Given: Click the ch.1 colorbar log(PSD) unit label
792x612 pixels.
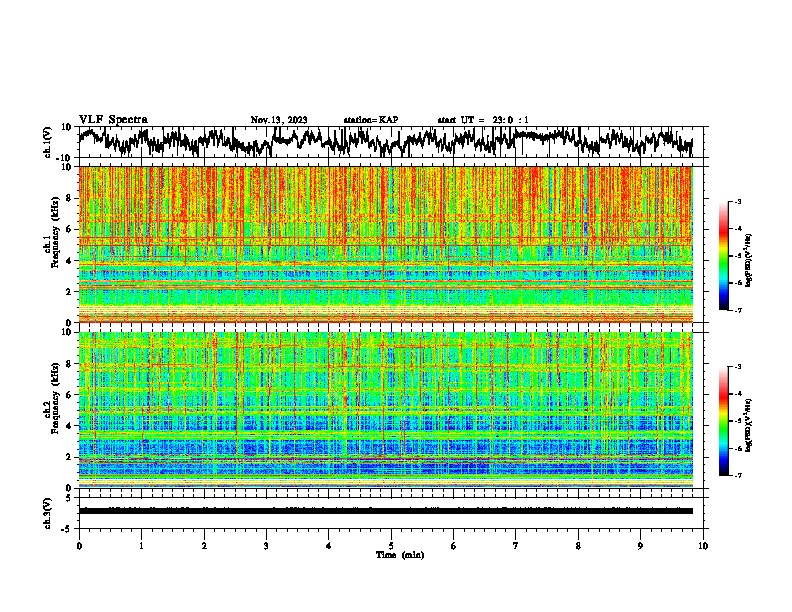Looking at the screenshot, I should pyautogui.click(x=749, y=261).
